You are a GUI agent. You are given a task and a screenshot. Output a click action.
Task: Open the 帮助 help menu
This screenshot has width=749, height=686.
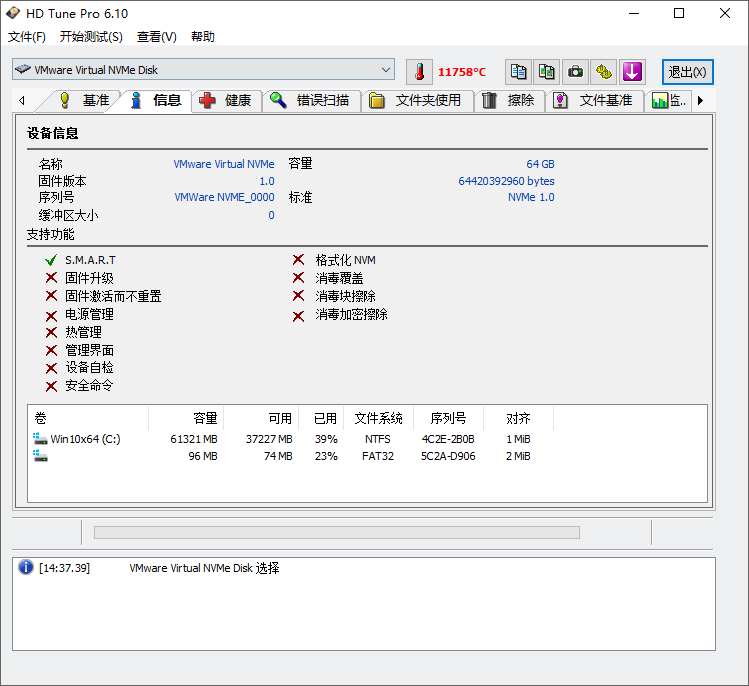click(x=203, y=37)
